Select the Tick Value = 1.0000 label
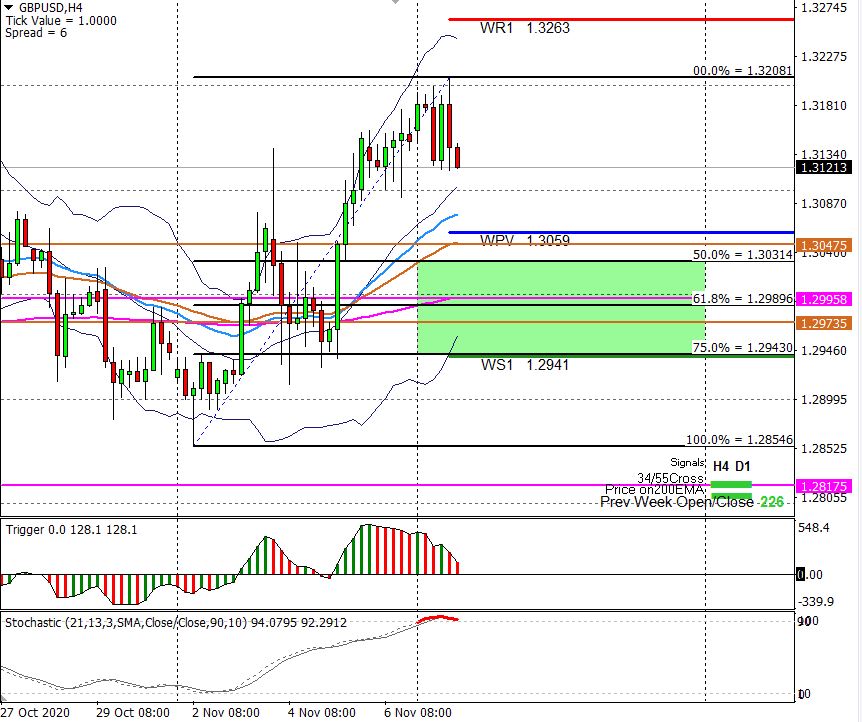Image resolution: width=862 pixels, height=722 pixels. pyautogui.click(x=61, y=21)
